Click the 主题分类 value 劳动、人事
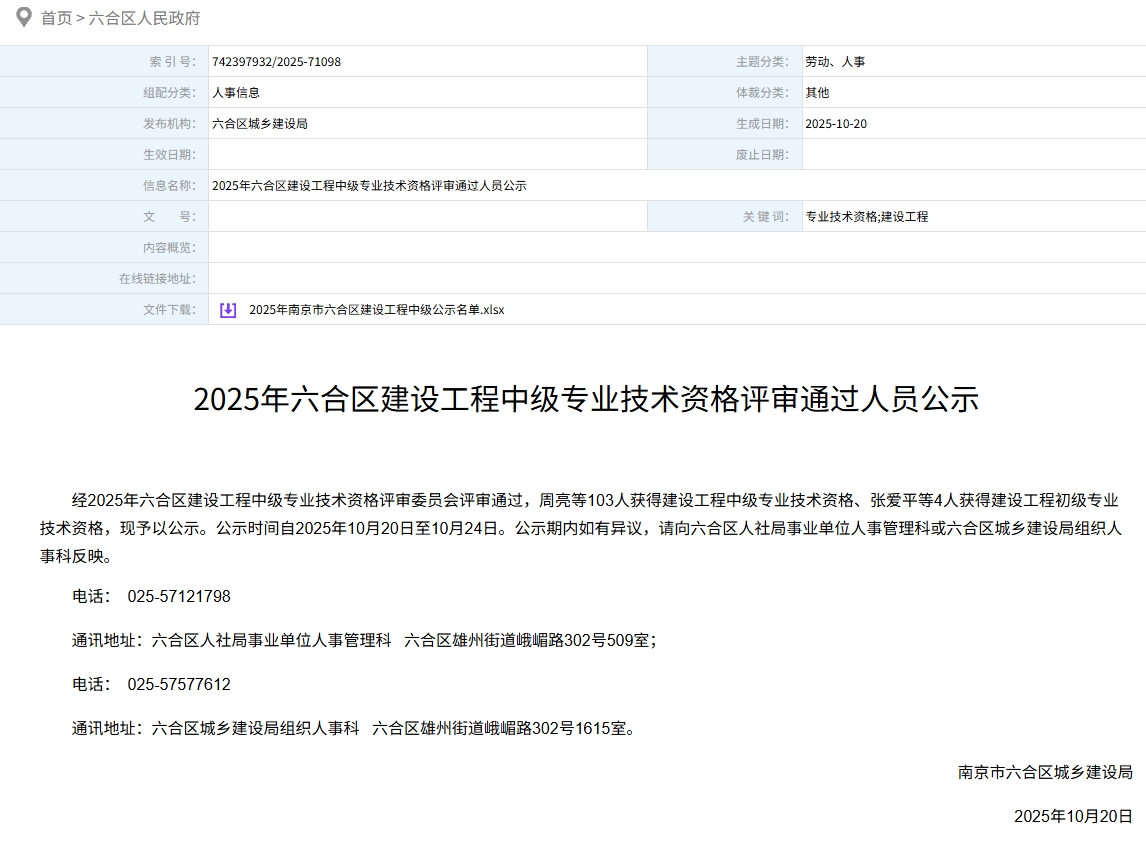 [x=835, y=62]
